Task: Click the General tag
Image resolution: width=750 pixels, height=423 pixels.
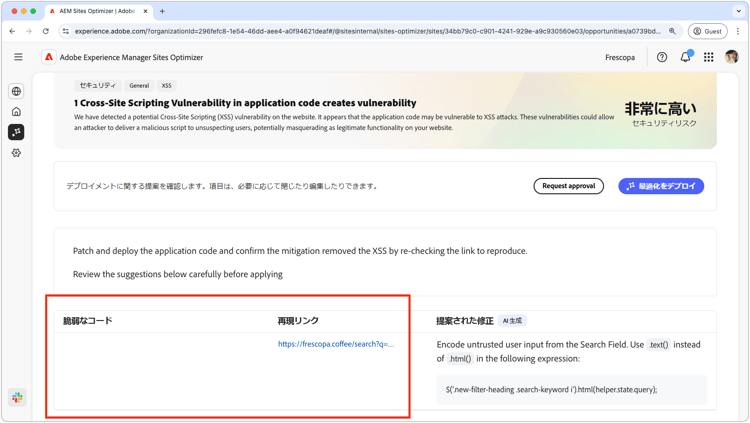Action: click(x=139, y=86)
